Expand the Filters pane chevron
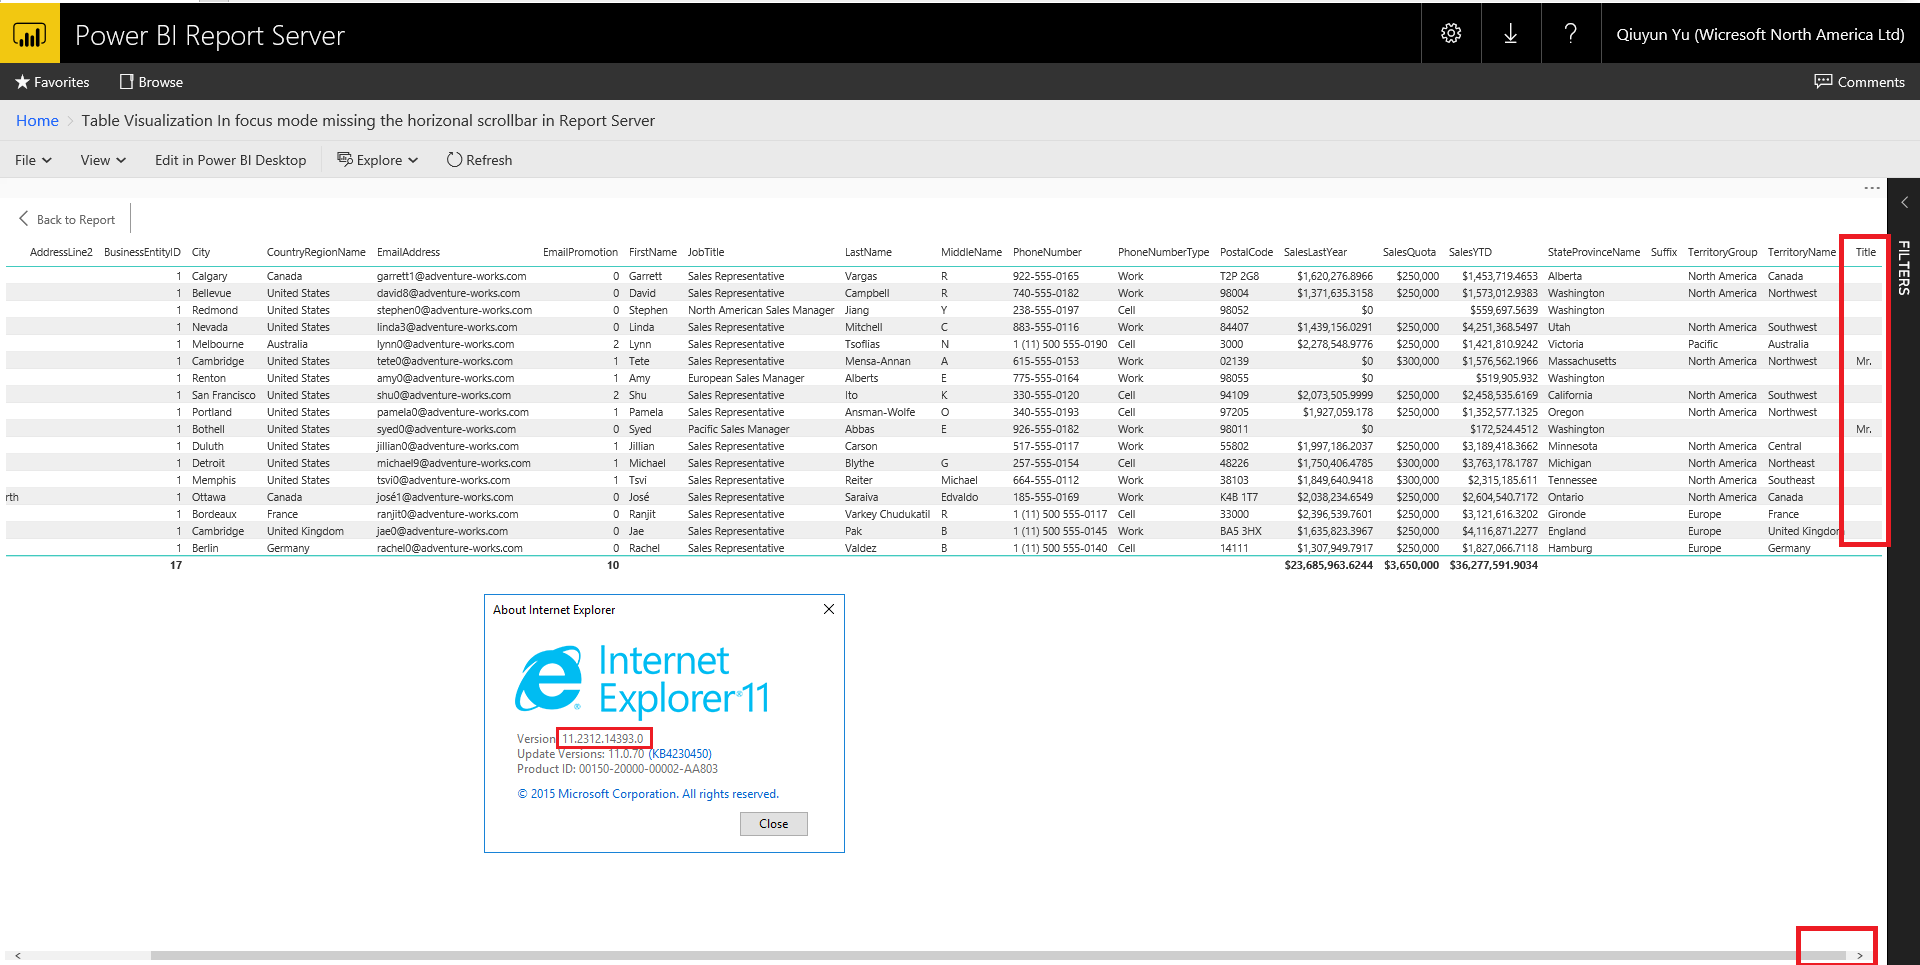The image size is (1920, 965). (1905, 202)
